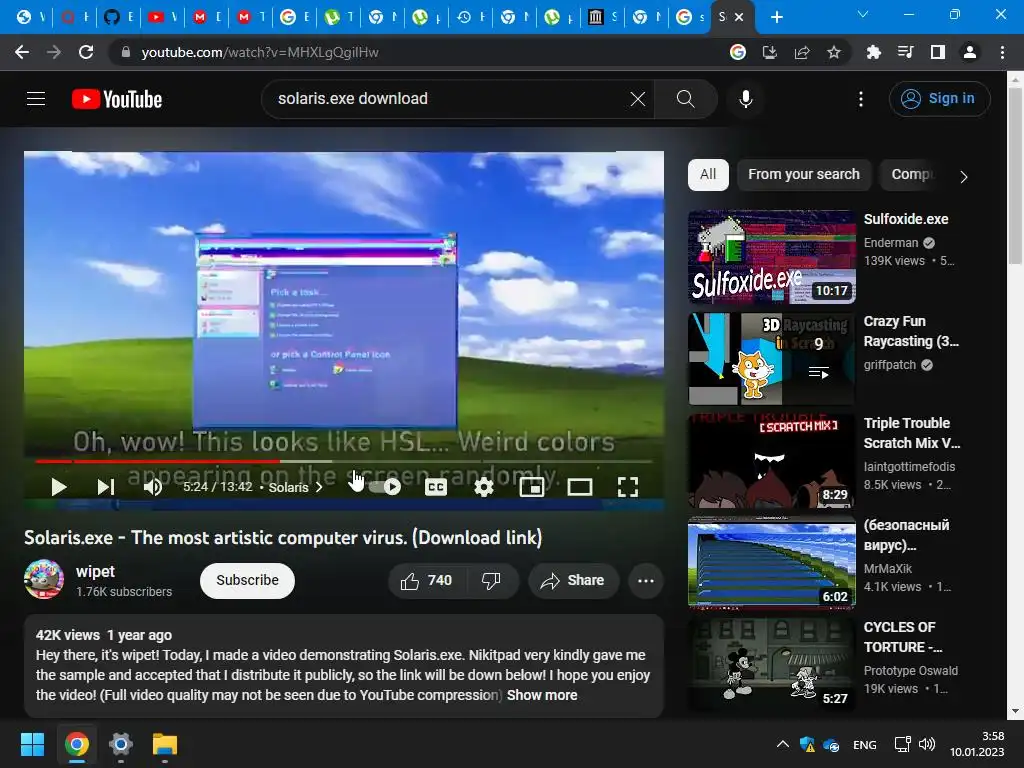Open volume control in system tray

tap(927, 744)
